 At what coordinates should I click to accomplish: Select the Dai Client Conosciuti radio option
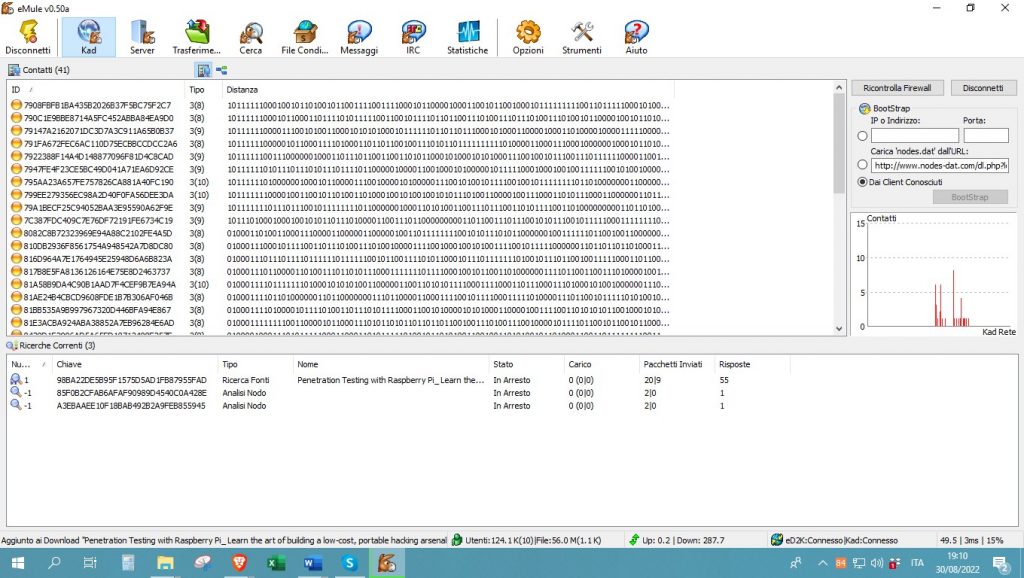(x=863, y=182)
